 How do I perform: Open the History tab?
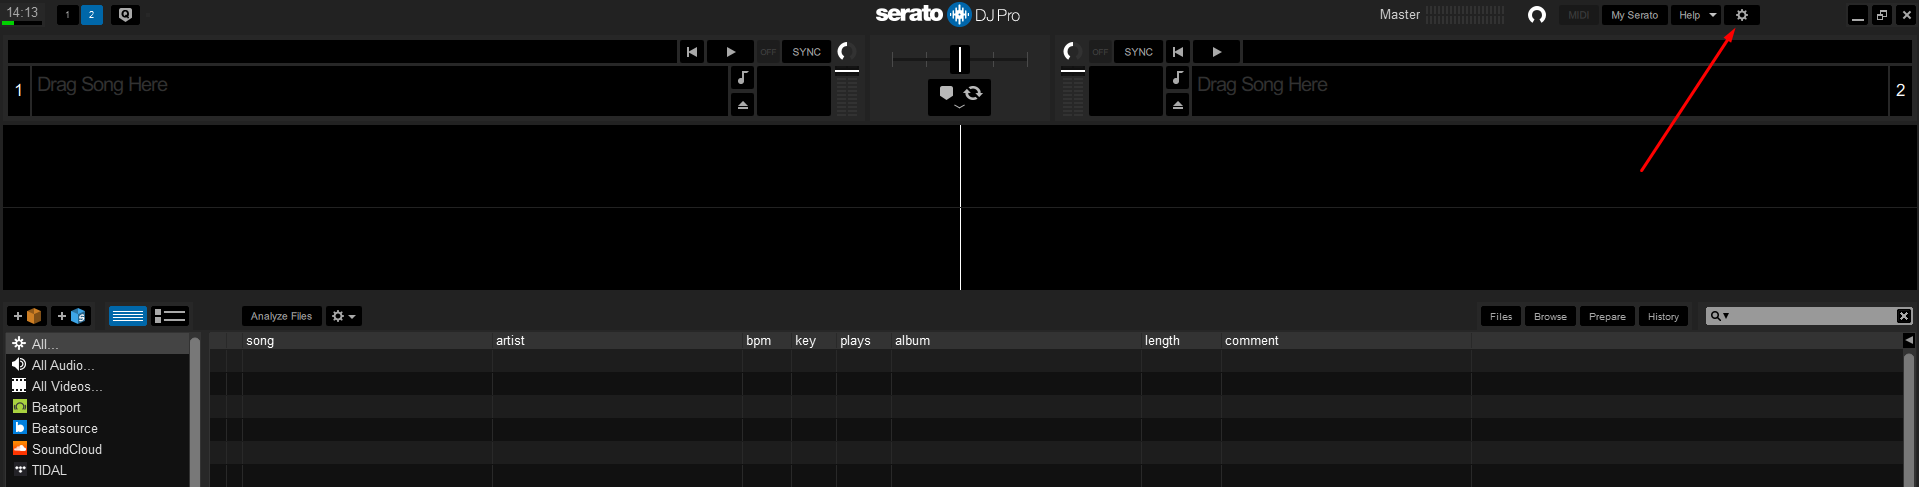pyautogui.click(x=1663, y=316)
